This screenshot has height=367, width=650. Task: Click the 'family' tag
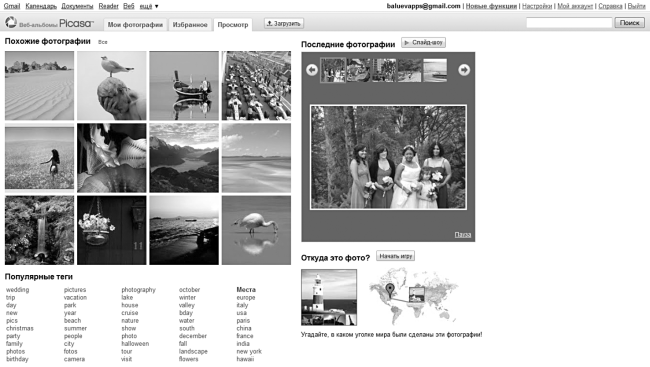pyautogui.click(x=14, y=343)
